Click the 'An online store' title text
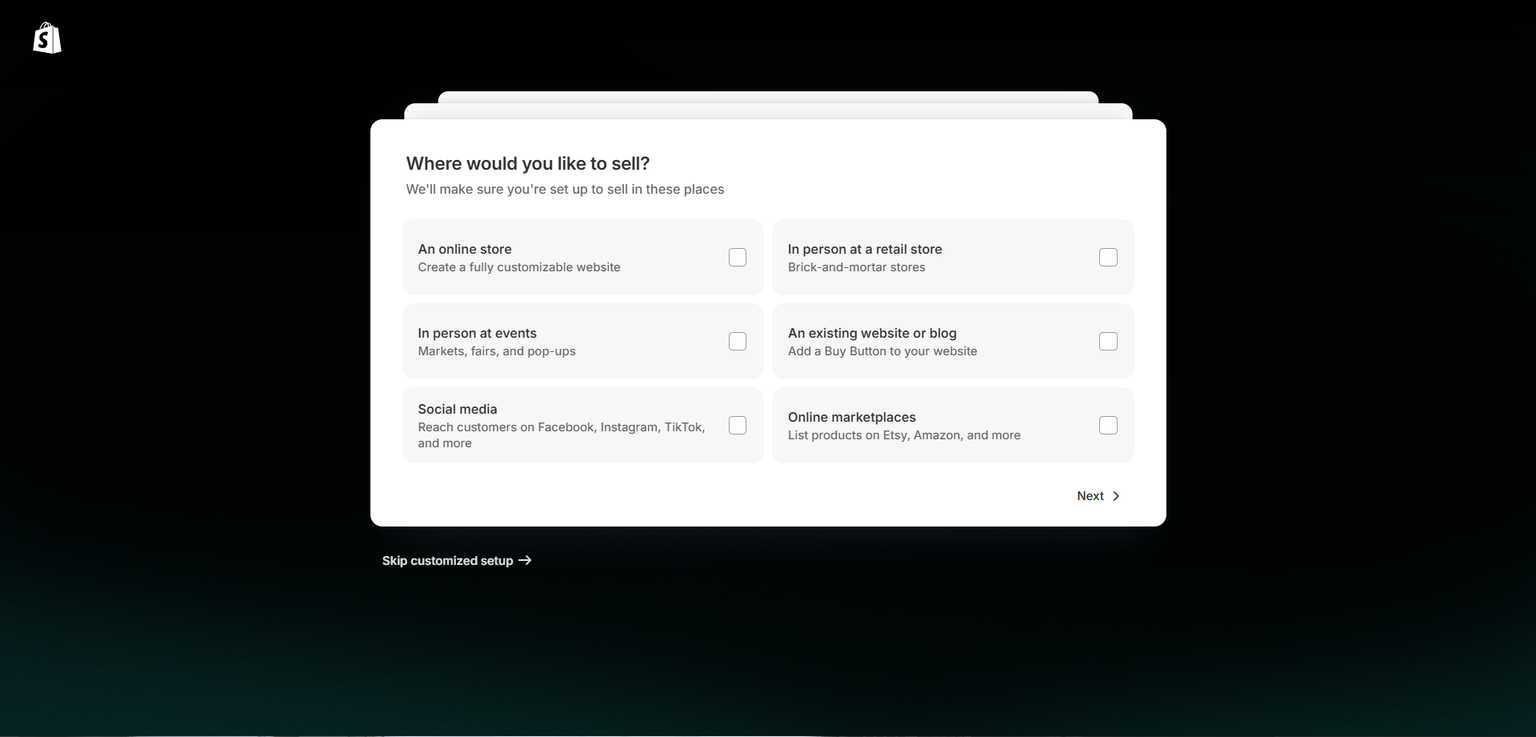Viewport: 1536px width, 737px height. [465, 249]
